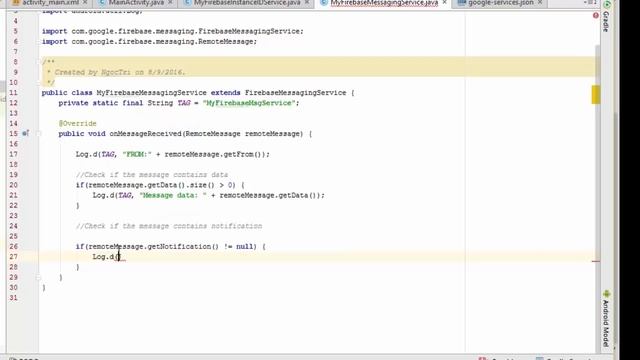Viewport: 640px width, 360px height.
Task: Click extends FirebaseMessagingService on line 11
Action: (x=278, y=93)
